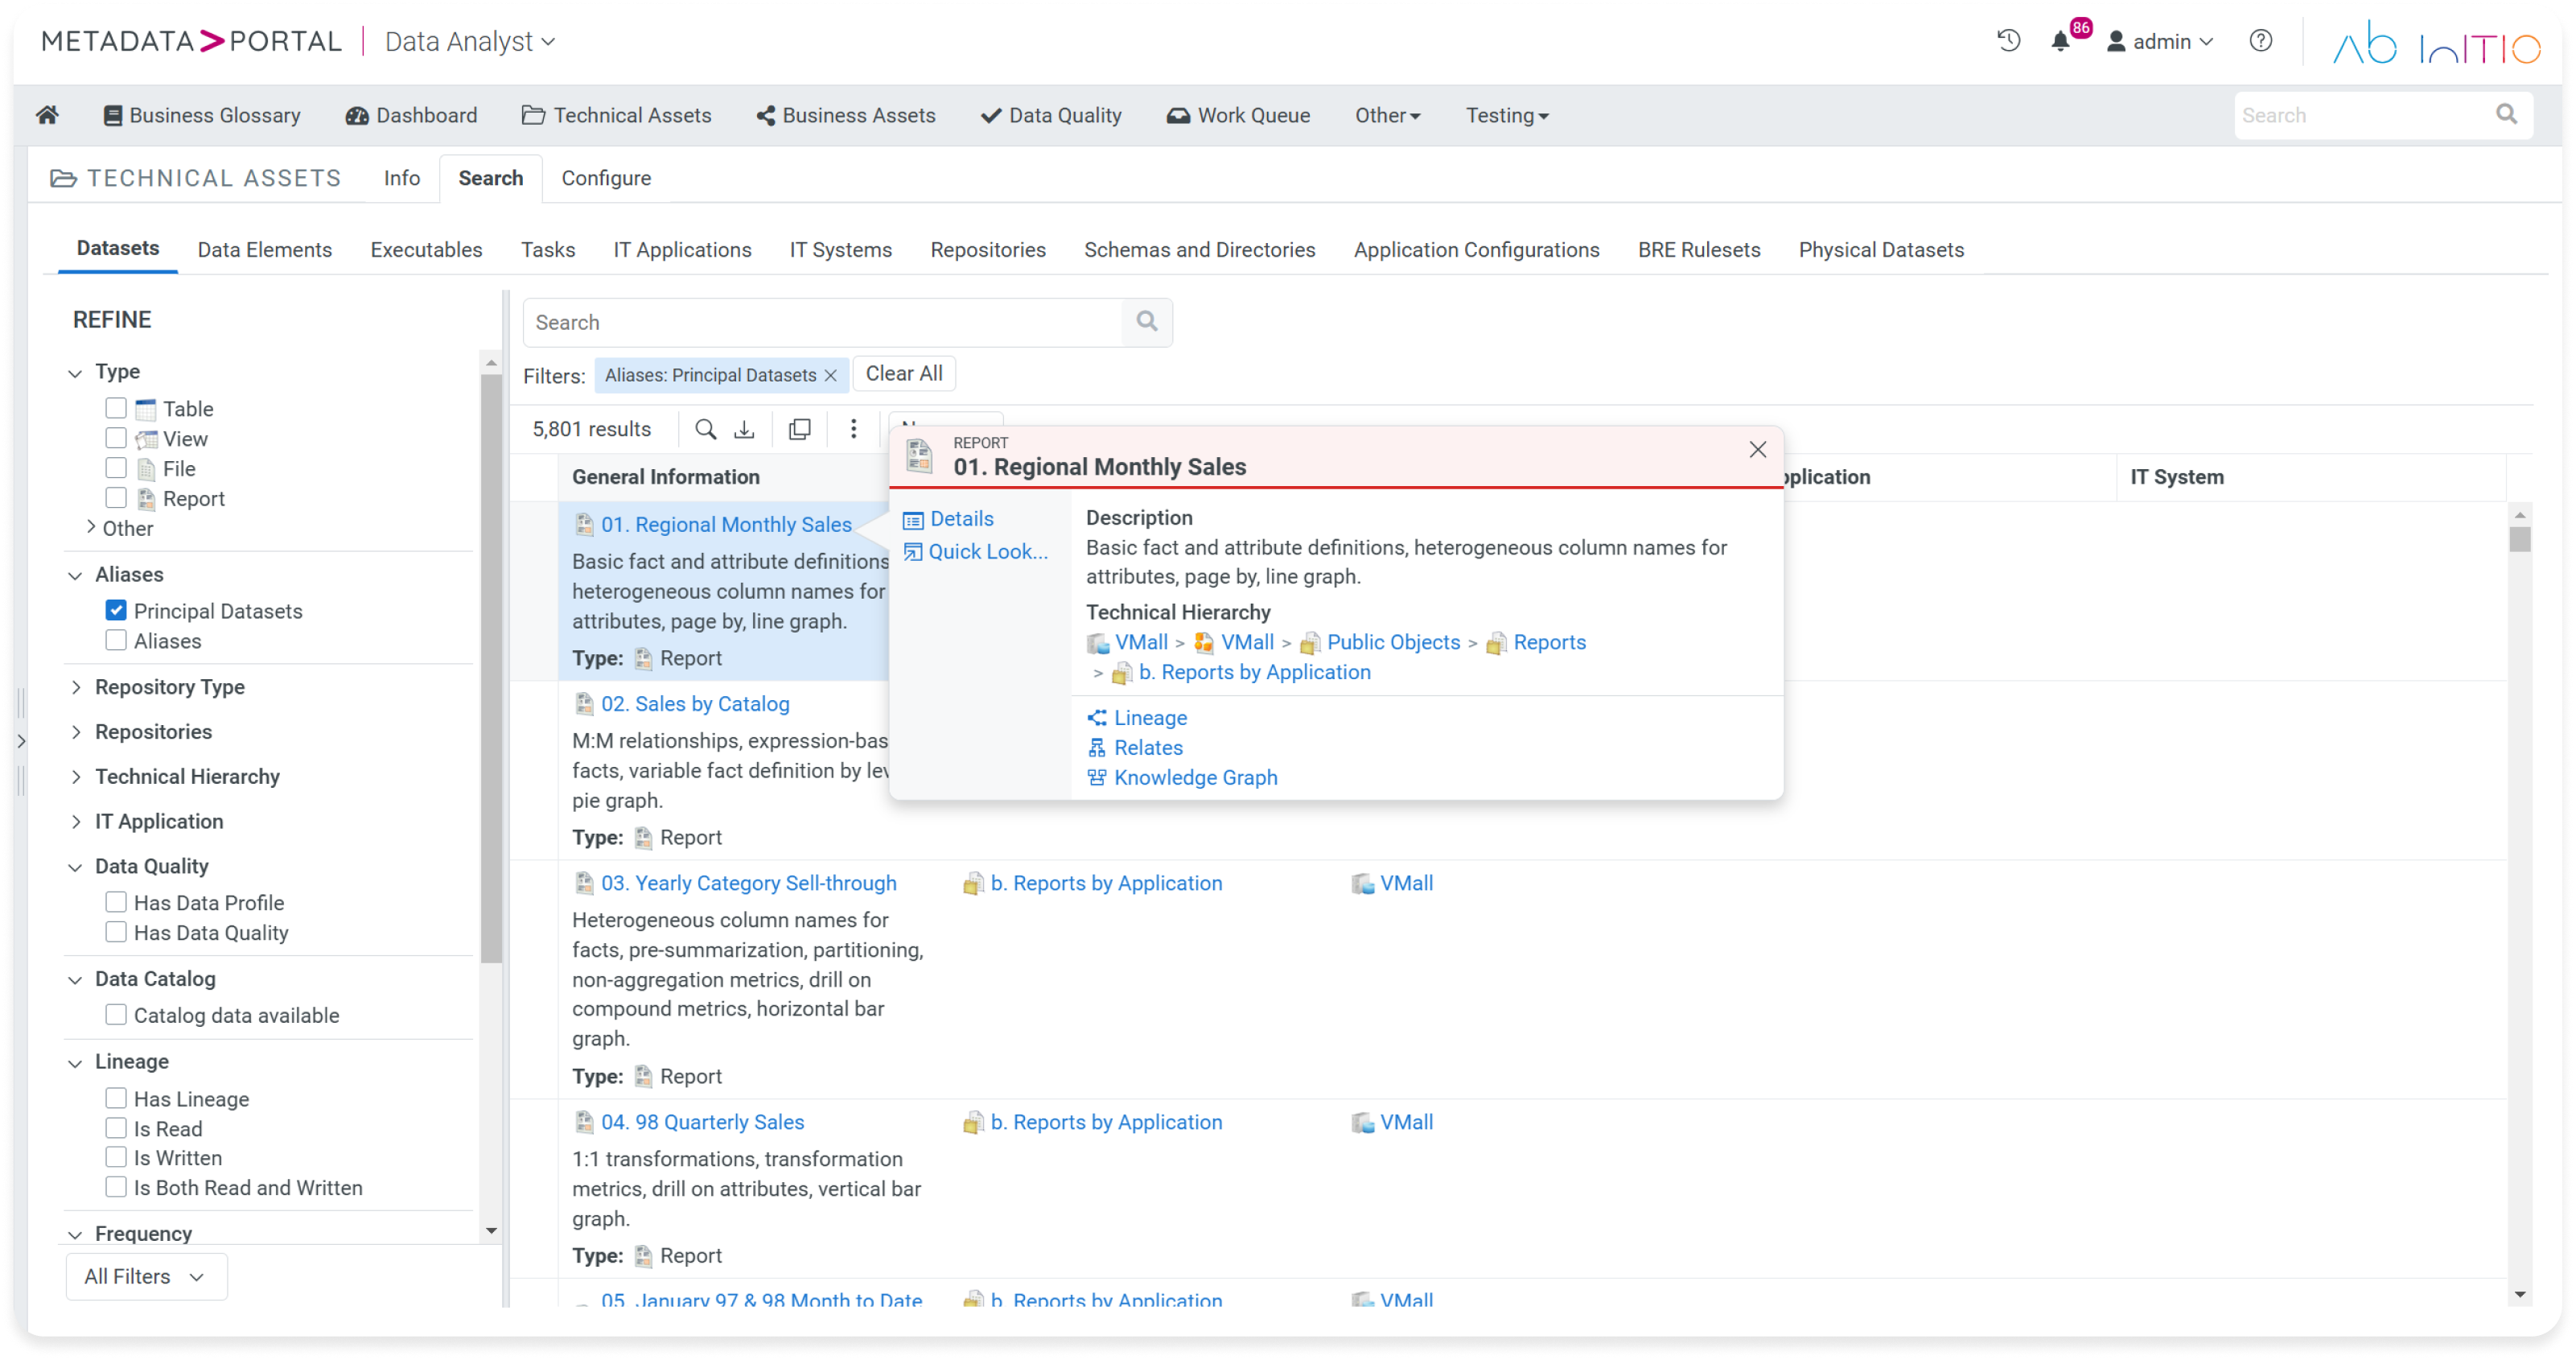2576x1360 pixels.
Task: Click the top navigation search magnifier
Action: click(x=2506, y=115)
